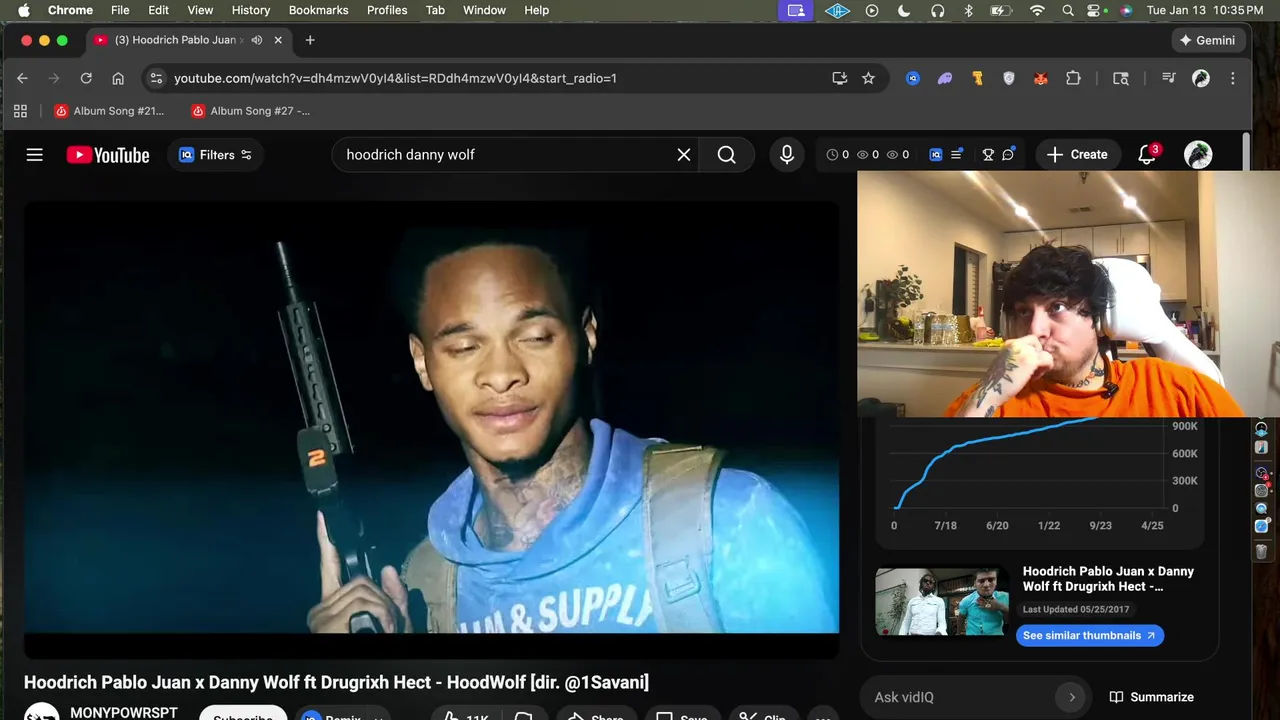The image size is (1280, 720).
Task: Close the Hoodrich Pablo Juan tab
Action: tap(278, 40)
